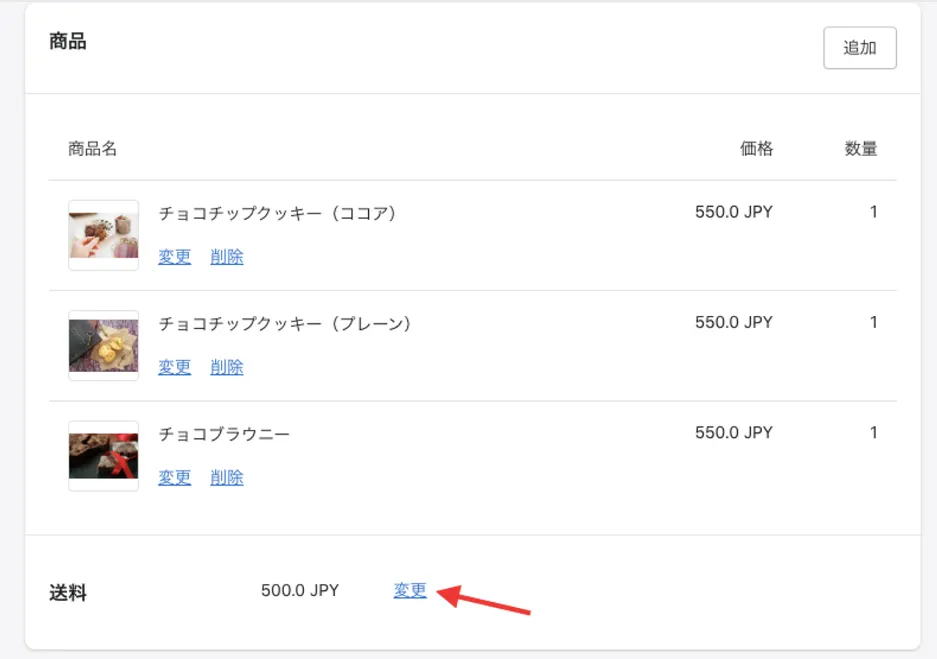Click the 商品名 column header
This screenshot has width=937, height=659.
tap(93, 148)
